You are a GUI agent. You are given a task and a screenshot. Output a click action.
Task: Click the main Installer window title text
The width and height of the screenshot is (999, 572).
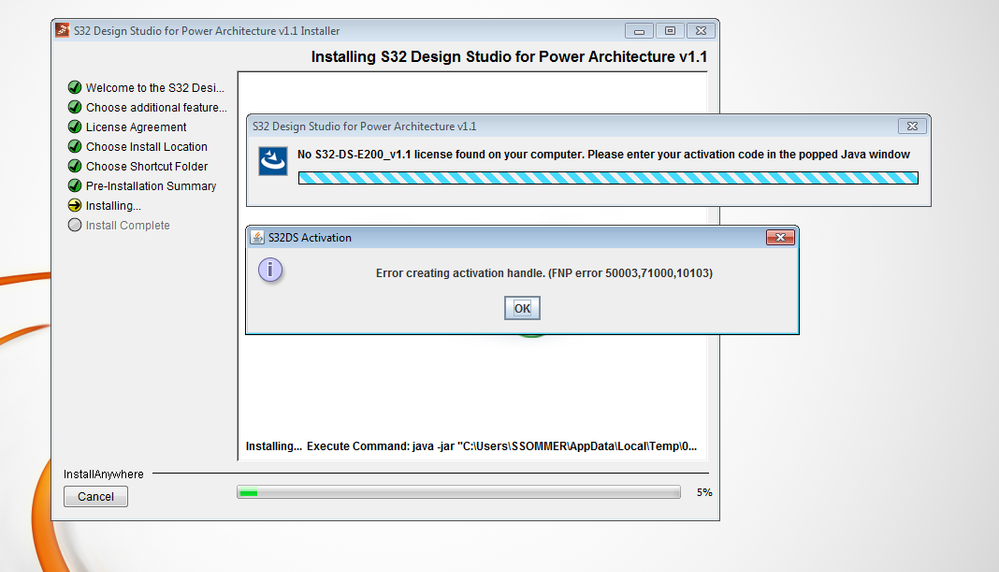206,31
